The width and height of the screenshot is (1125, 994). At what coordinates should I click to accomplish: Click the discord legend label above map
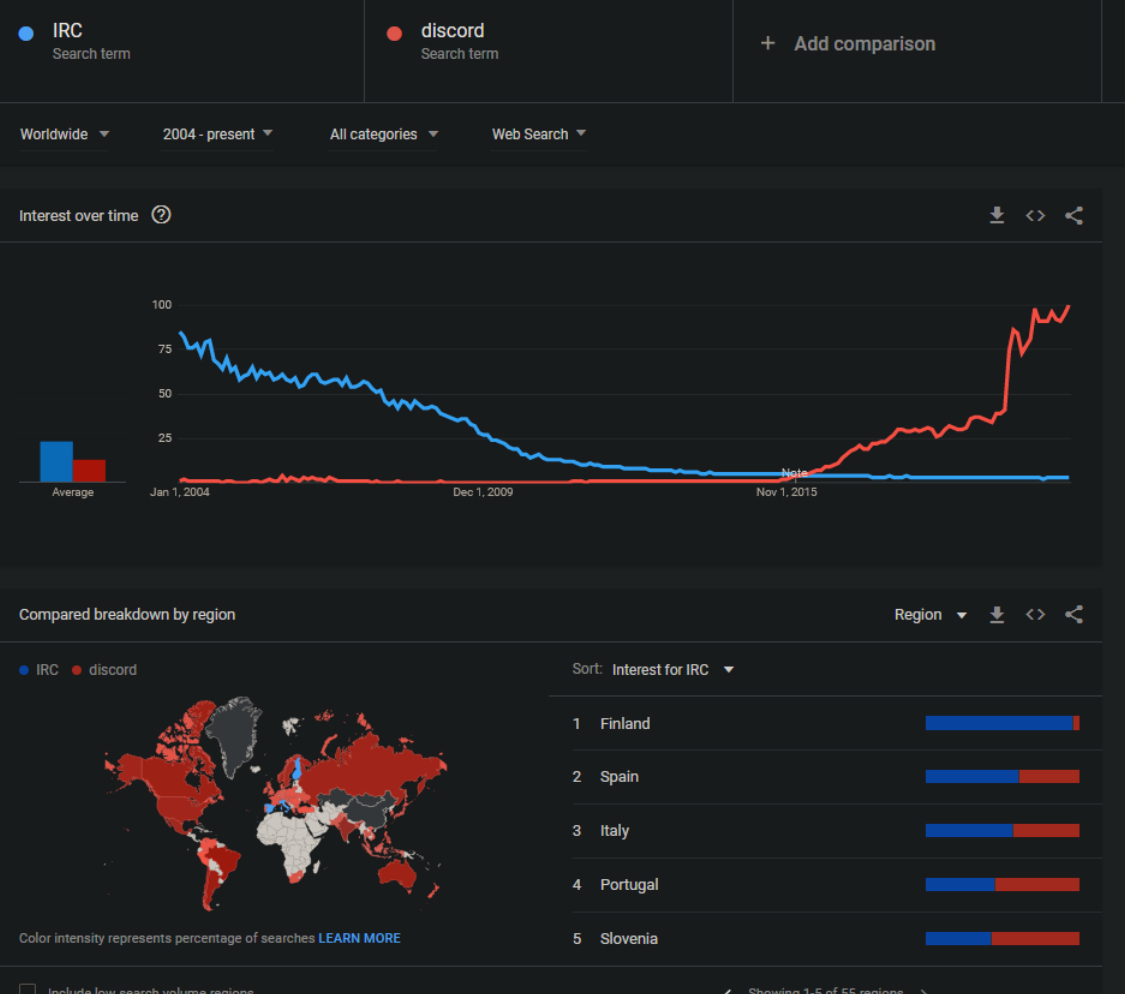click(113, 670)
